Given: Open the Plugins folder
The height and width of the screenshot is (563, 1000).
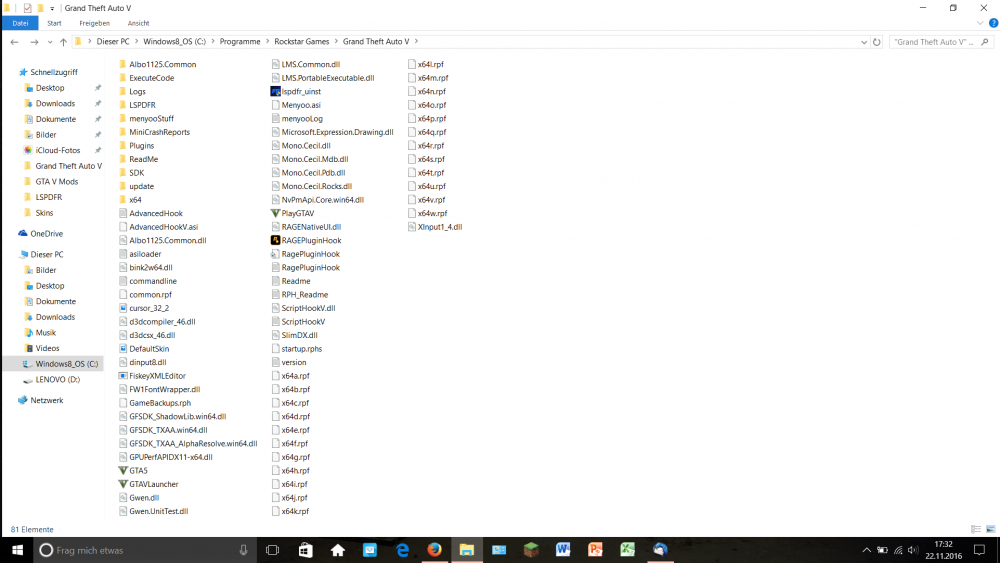Looking at the screenshot, I should pyautogui.click(x=136, y=145).
